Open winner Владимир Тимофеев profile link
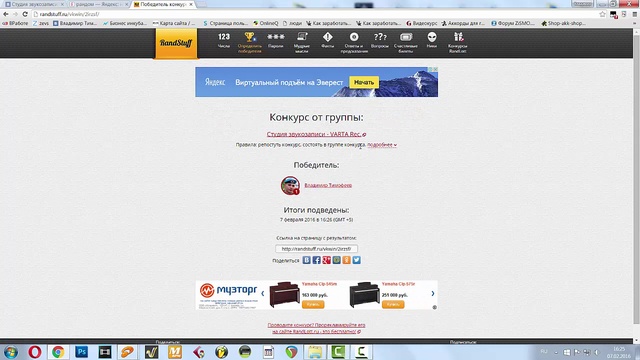 (x=328, y=185)
